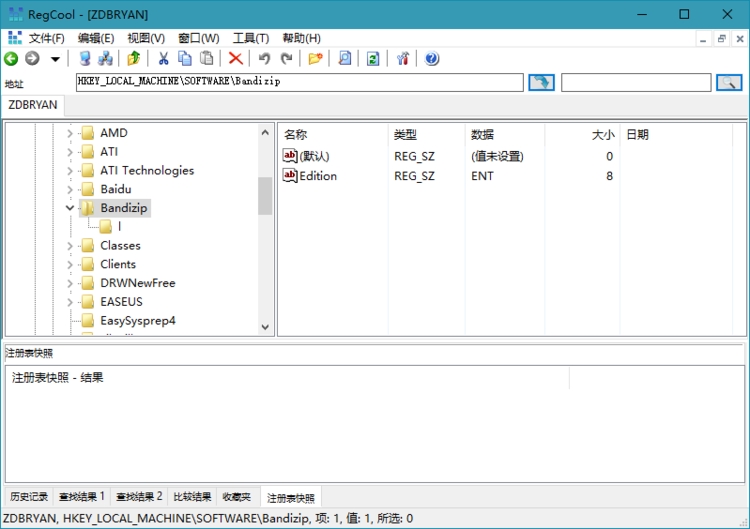This screenshot has height=529, width=750.
Task: Expand the ATI Technologies key
Action: 70,170
